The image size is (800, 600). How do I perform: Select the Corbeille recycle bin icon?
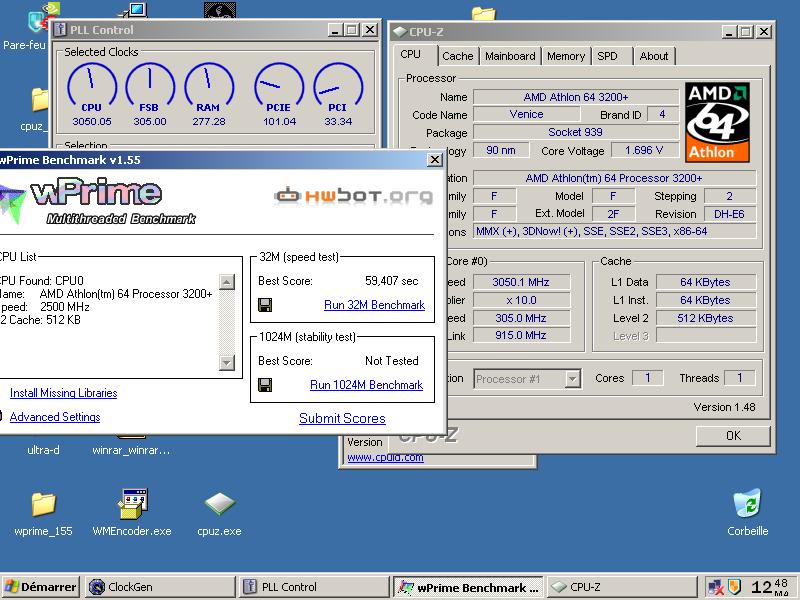[x=747, y=512]
